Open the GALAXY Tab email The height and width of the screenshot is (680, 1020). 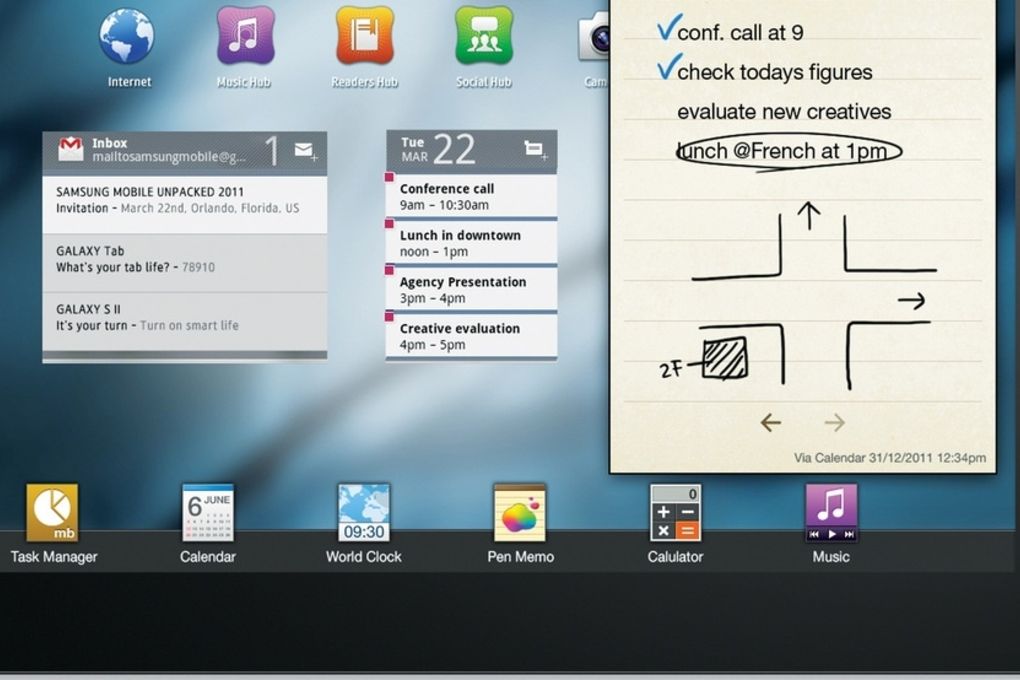pyautogui.click(x=185, y=263)
